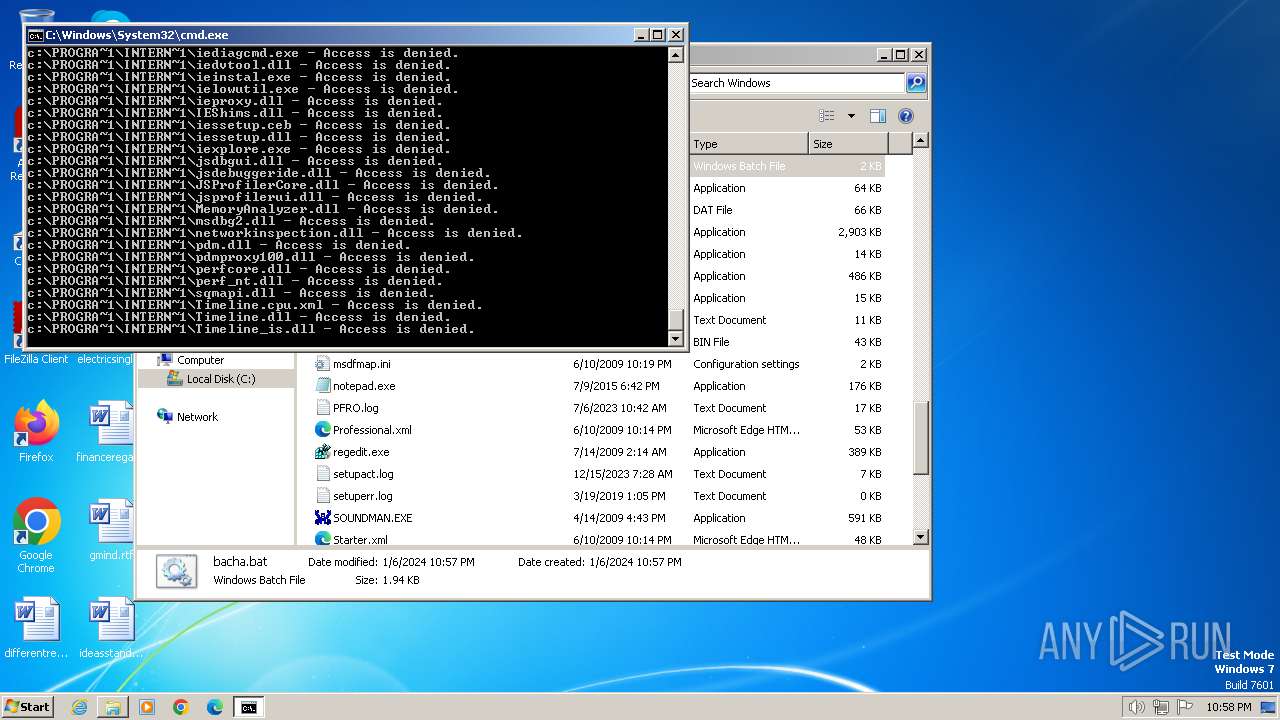The width and height of the screenshot is (1280, 720).
Task: Select Professional.xml Edge icon
Action: (x=322, y=430)
